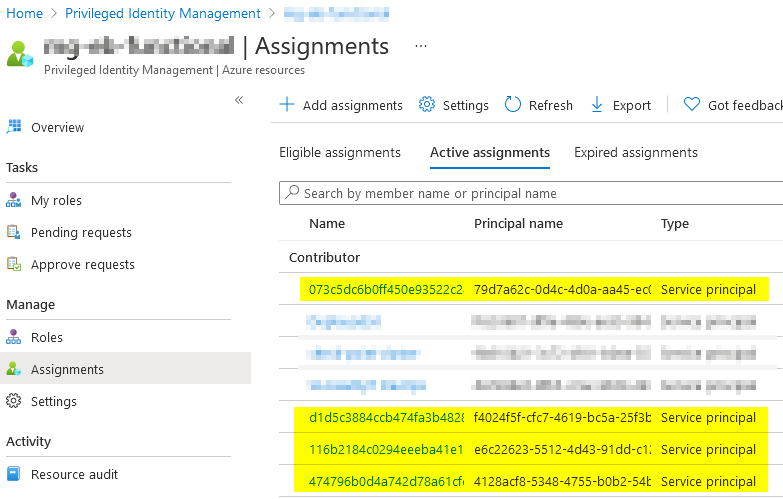Click the Type column header

pyautogui.click(x=675, y=224)
